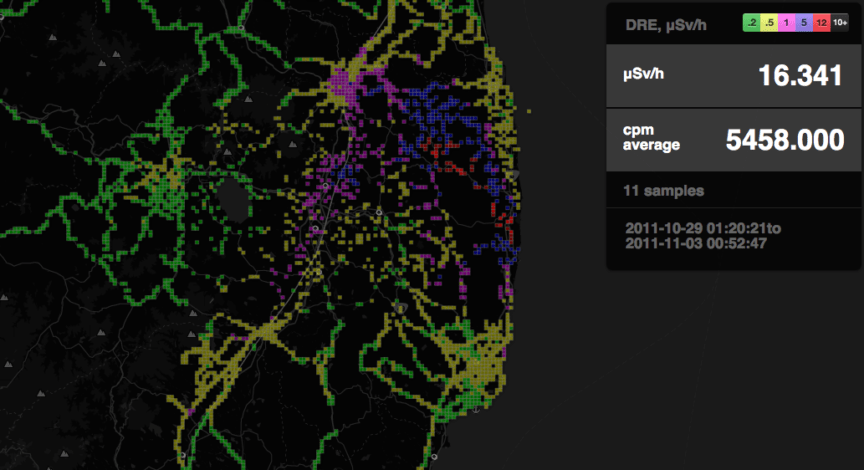Image resolution: width=864 pixels, height=470 pixels.
Task: Click the "DRE, µSv/h" panel title
Action: tap(662, 23)
